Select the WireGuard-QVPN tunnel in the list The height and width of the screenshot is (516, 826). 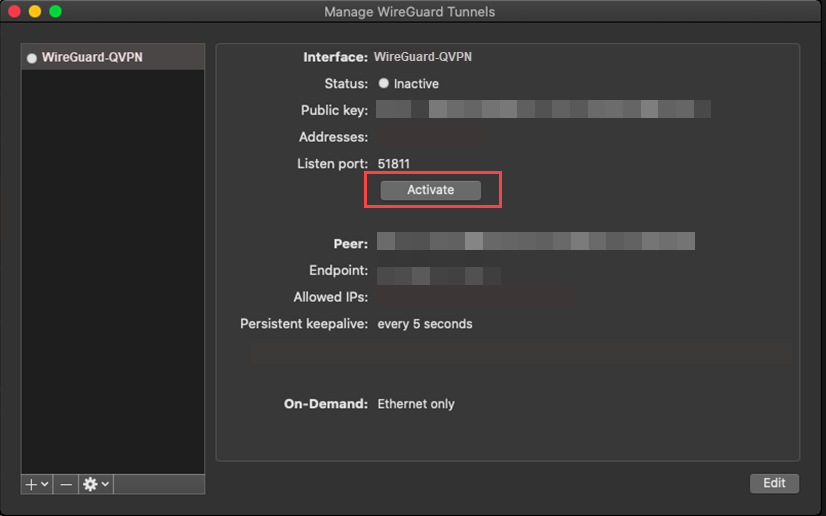pyautogui.click(x=113, y=57)
